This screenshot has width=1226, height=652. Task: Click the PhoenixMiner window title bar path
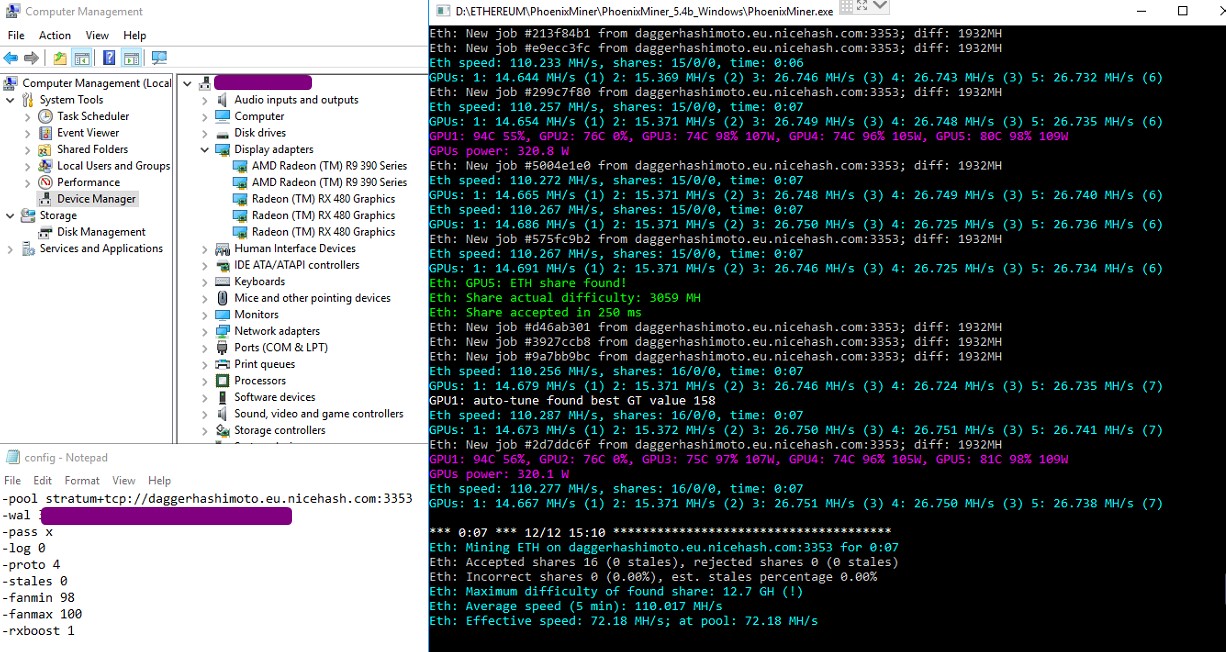click(644, 12)
